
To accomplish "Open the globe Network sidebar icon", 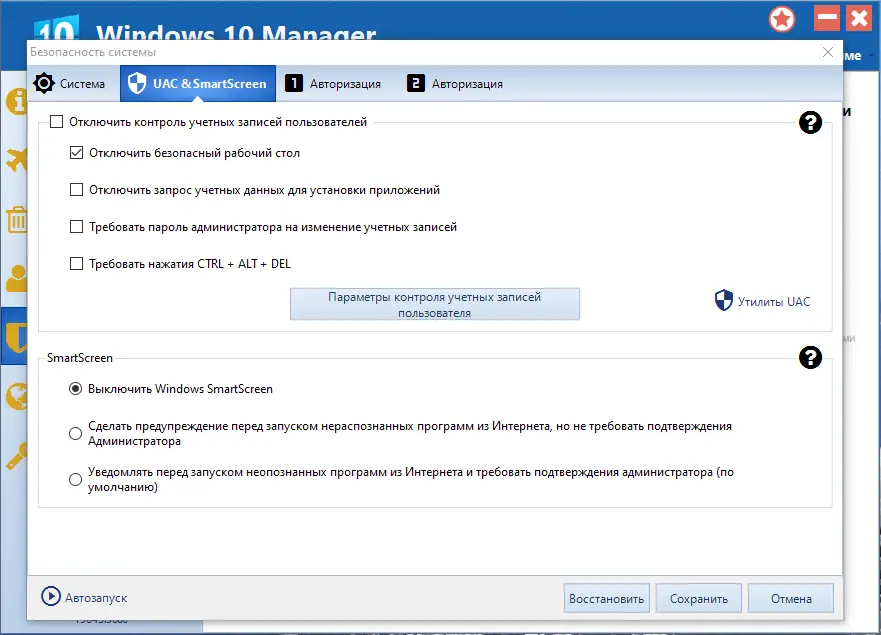I will click(17, 397).
